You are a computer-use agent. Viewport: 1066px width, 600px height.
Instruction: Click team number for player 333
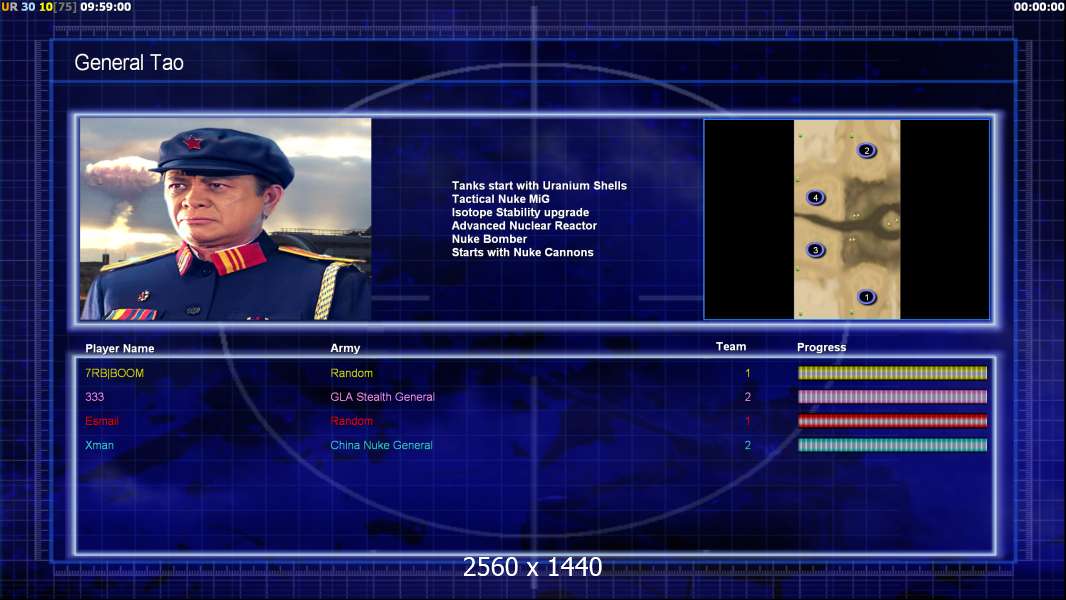click(748, 397)
